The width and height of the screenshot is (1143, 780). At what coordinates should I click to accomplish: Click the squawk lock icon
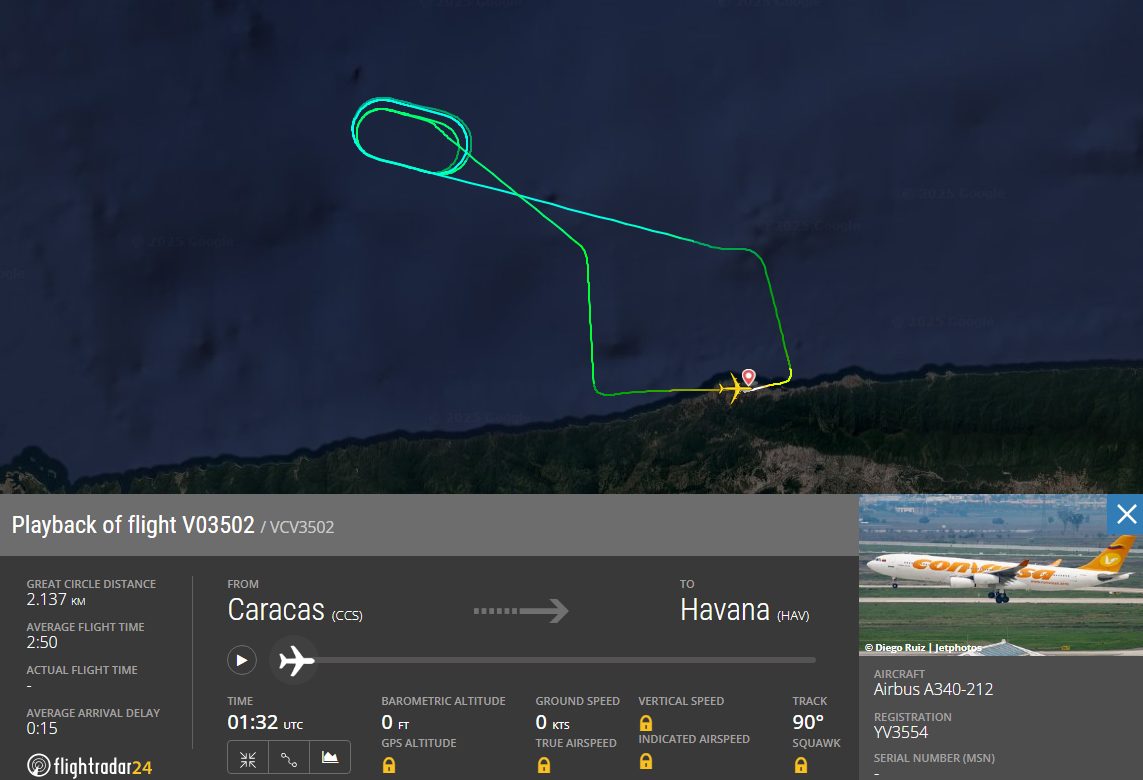800,765
